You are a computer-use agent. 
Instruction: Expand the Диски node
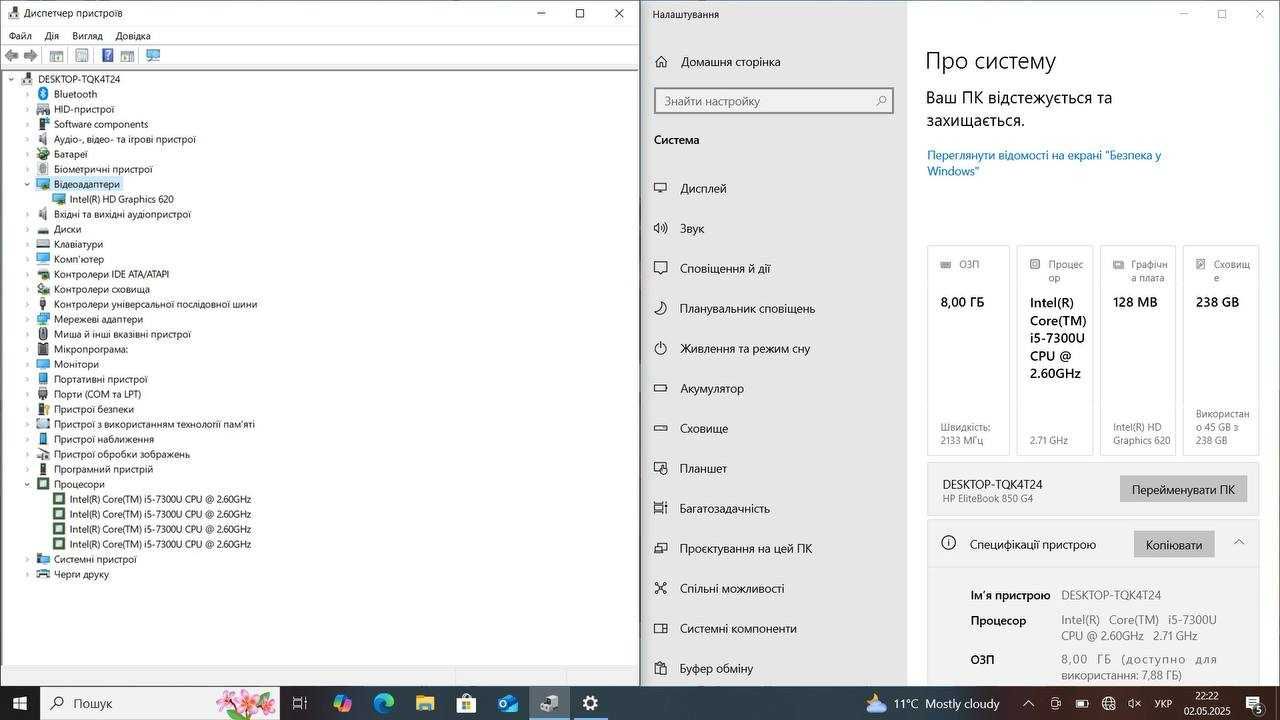click(x=28, y=229)
